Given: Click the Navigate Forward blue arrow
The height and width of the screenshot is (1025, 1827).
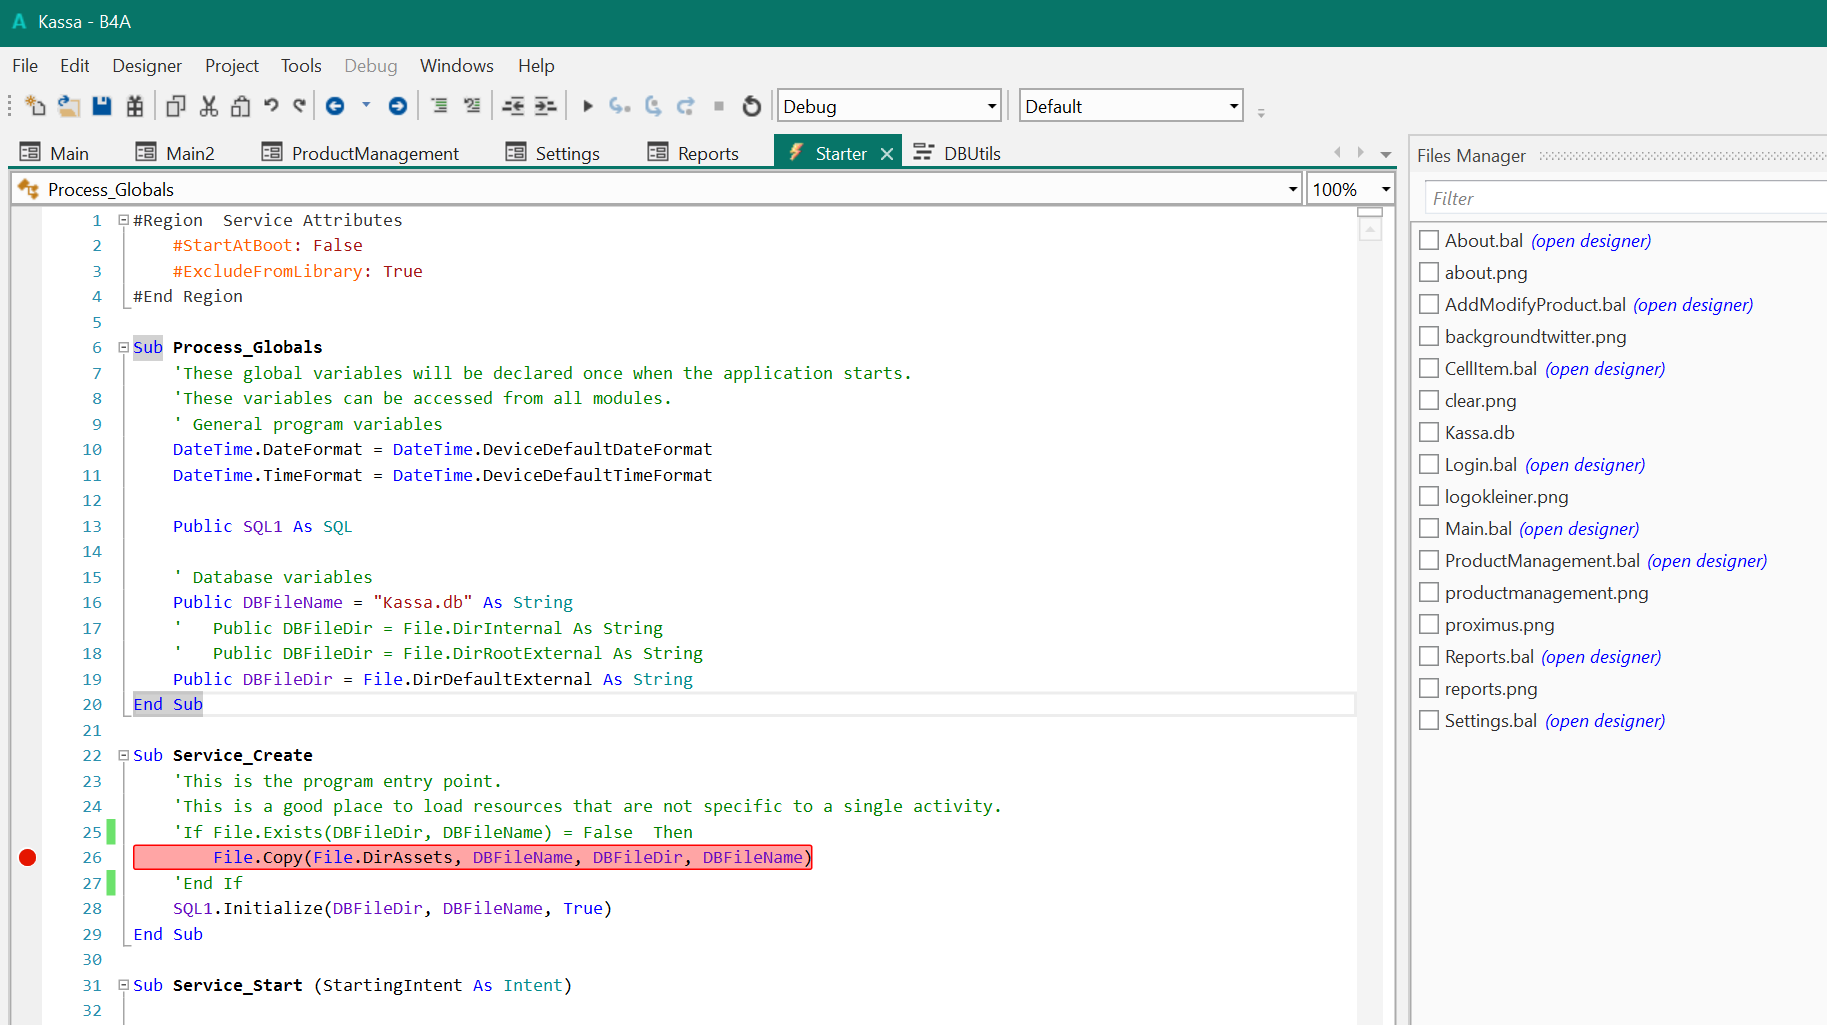Looking at the screenshot, I should tap(398, 106).
